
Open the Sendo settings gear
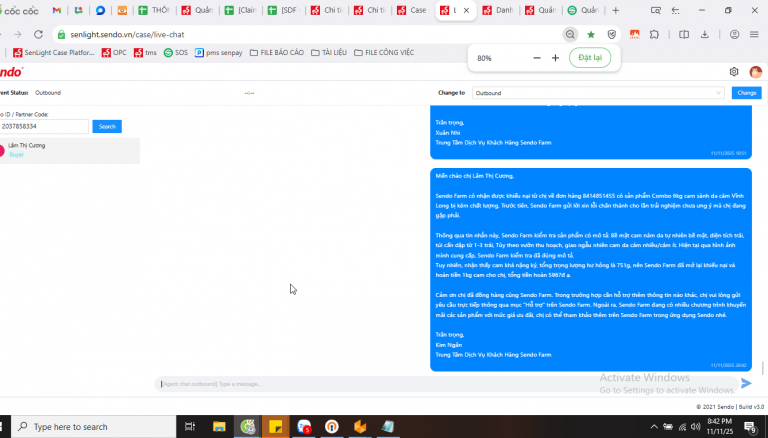tap(734, 72)
